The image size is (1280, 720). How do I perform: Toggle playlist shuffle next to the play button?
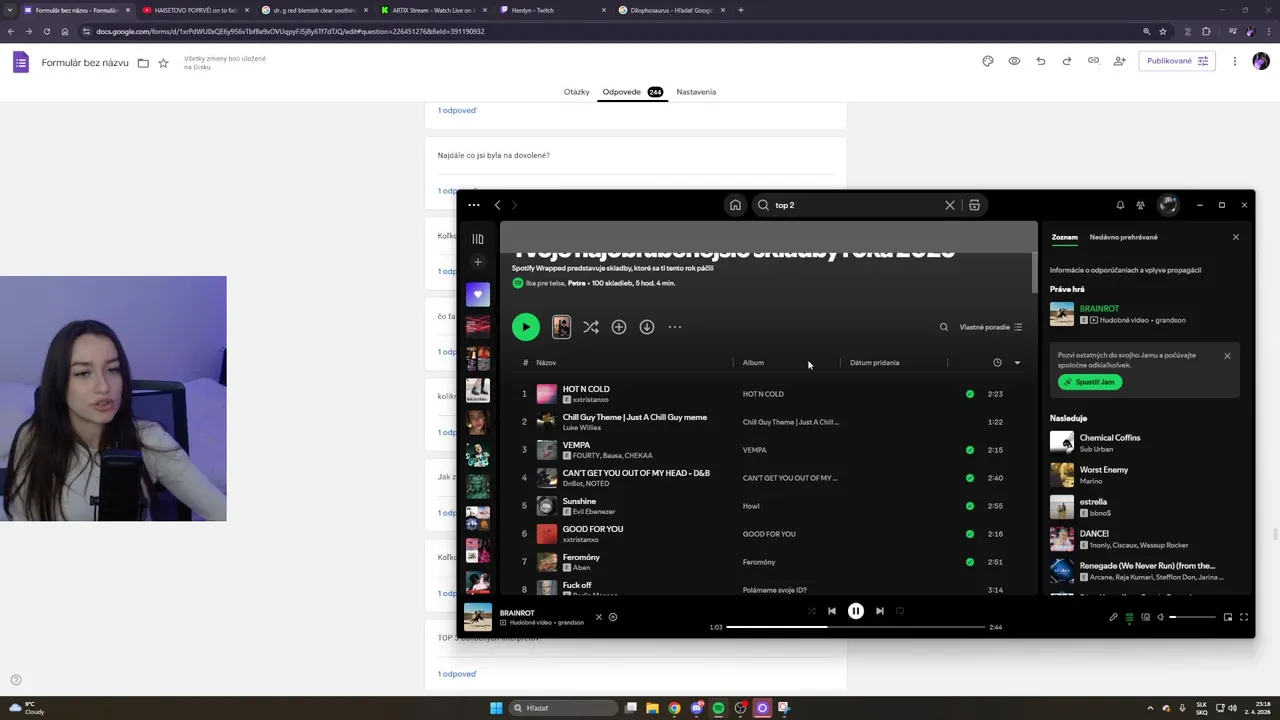(591, 327)
